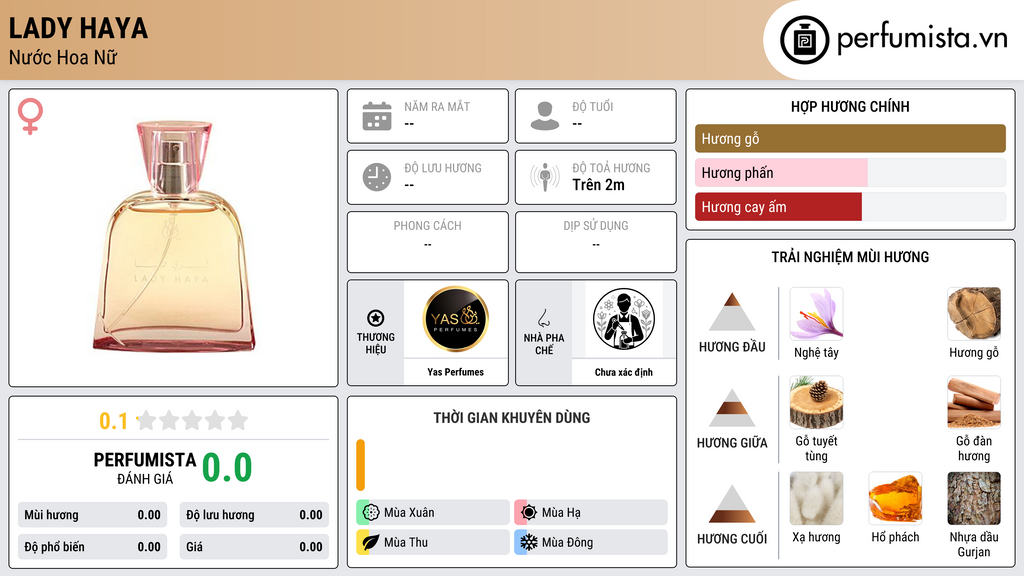Screen dimensions: 1024x576
Task: Click the calendar icon for Năm ra mắt
Action: click(377, 116)
